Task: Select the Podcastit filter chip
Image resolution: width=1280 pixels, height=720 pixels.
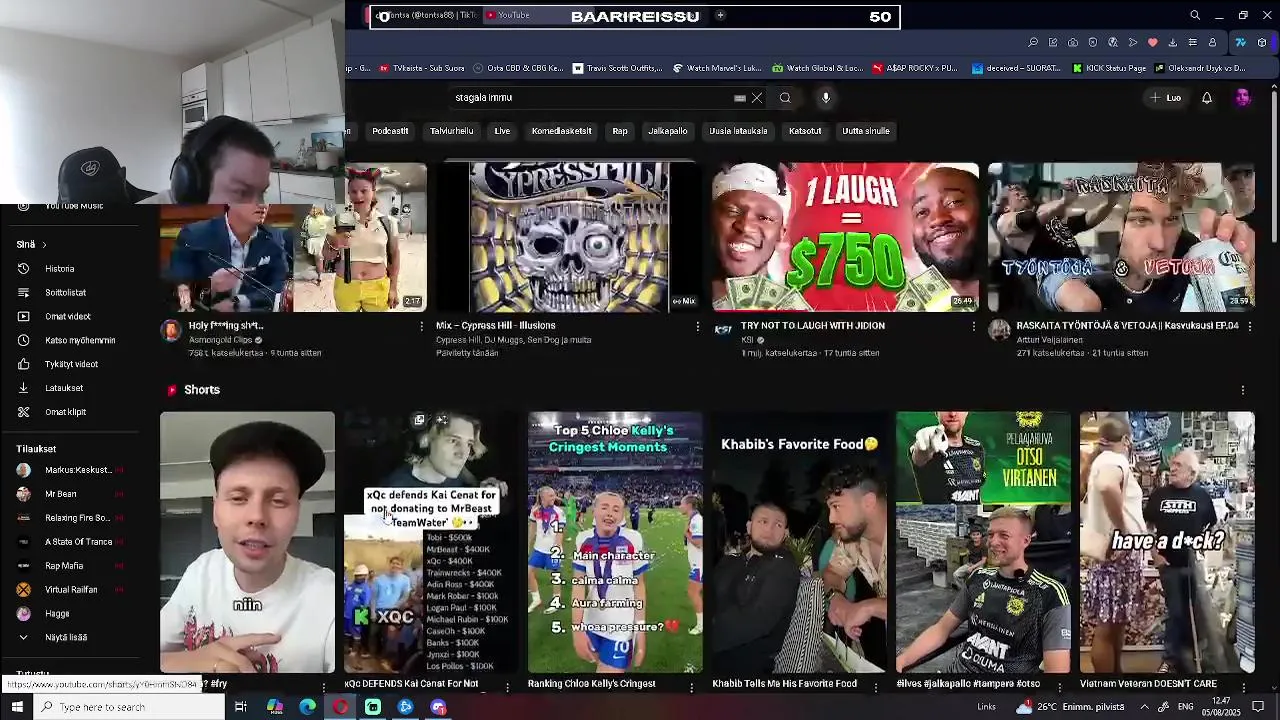Action: pyautogui.click(x=390, y=131)
